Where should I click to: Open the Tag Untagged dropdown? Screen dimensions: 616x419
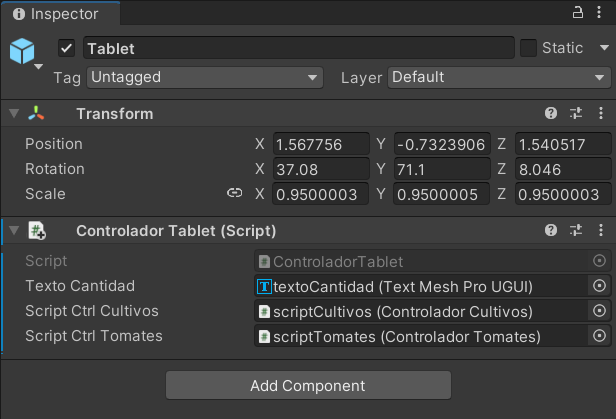point(205,77)
